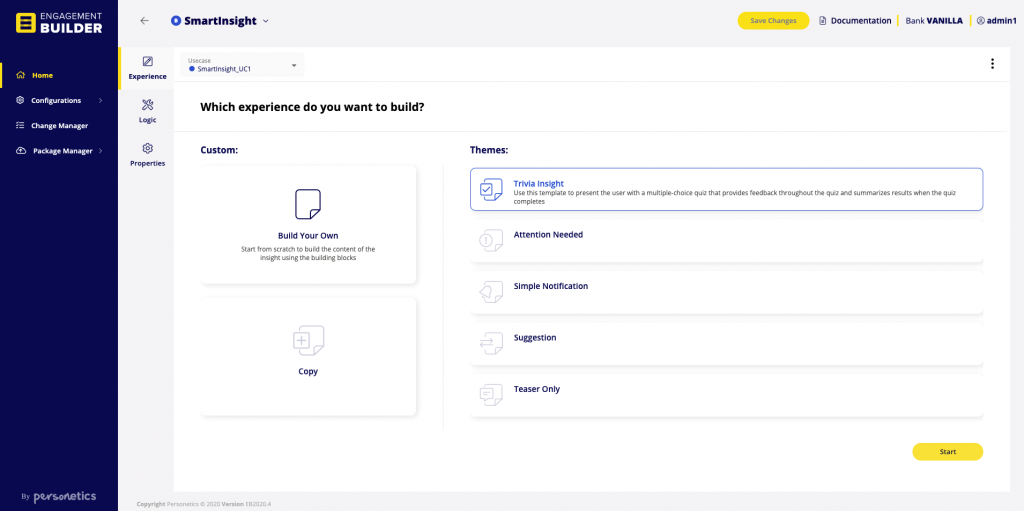Click the Suggestion theme arrows icon
Image resolution: width=1024 pixels, height=511 pixels.
(x=491, y=343)
